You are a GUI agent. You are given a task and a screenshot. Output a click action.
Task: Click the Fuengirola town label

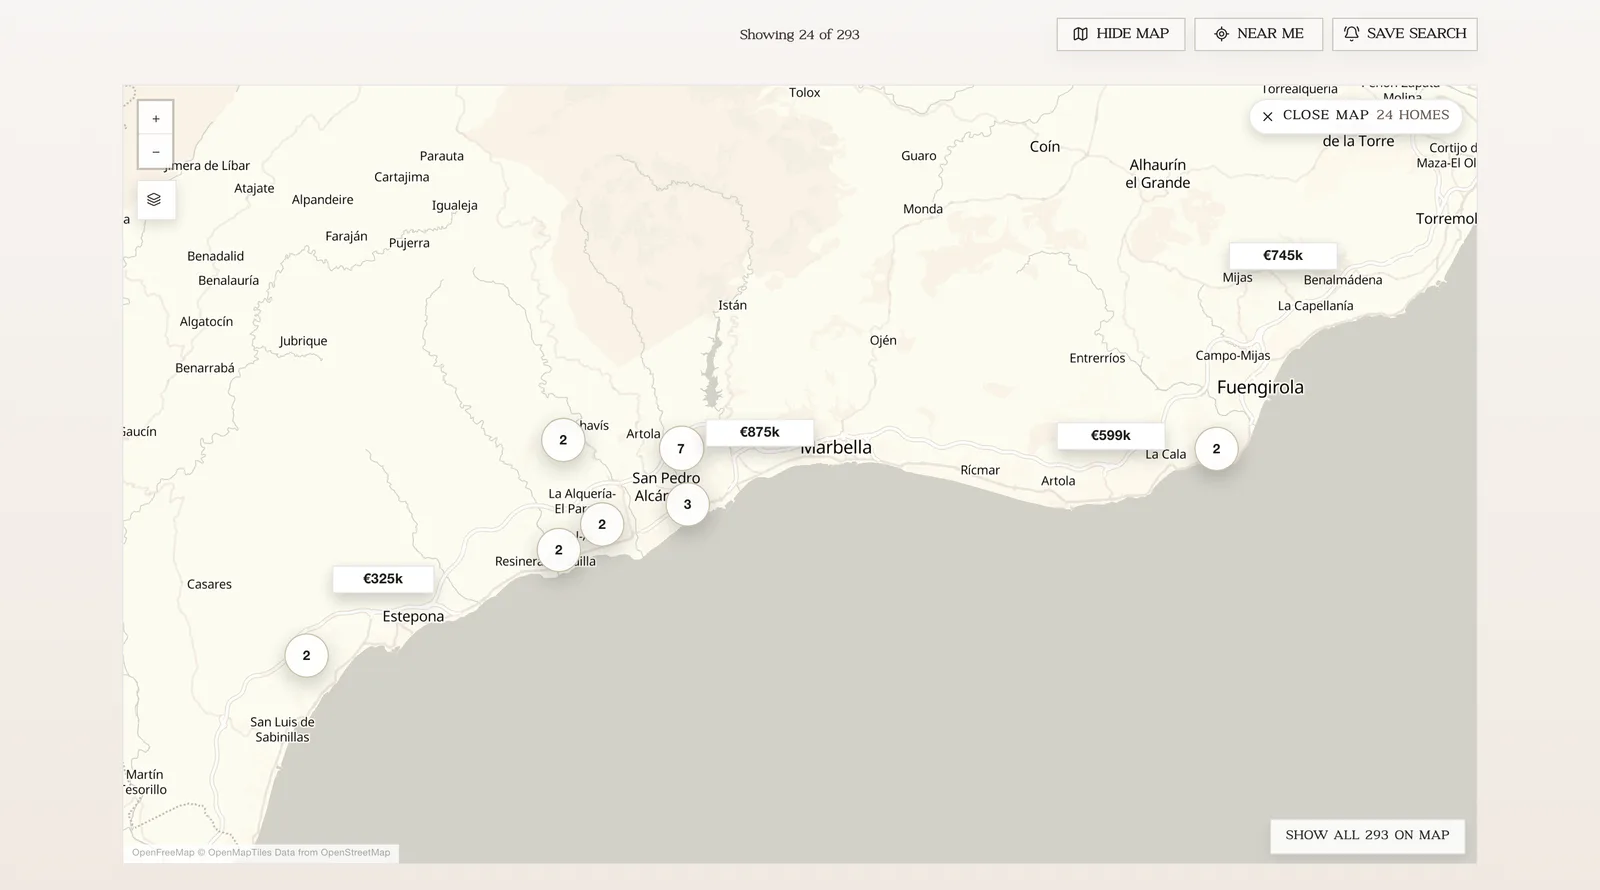tap(1260, 388)
